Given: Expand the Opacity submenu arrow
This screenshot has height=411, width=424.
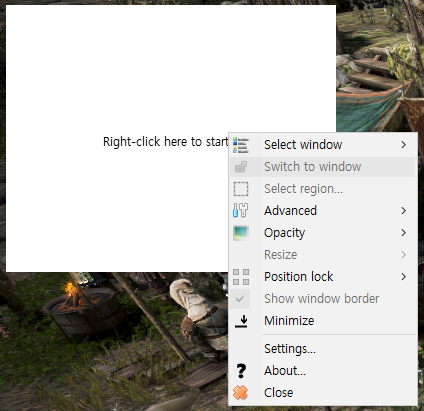Looking at the screenshot, I should coord(404,233).
